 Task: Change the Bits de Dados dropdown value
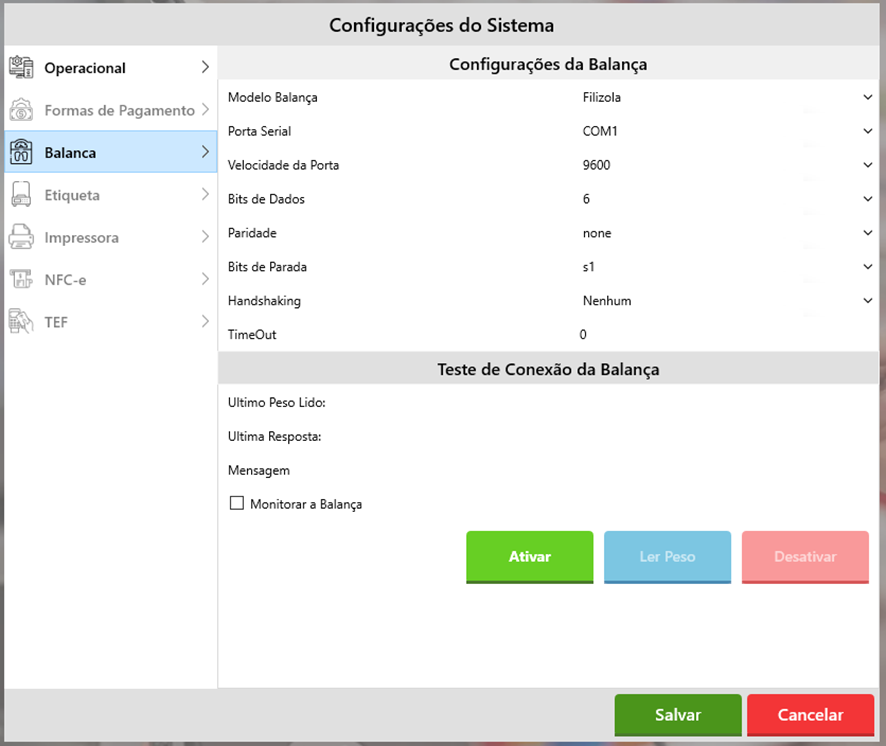(727, 199)
